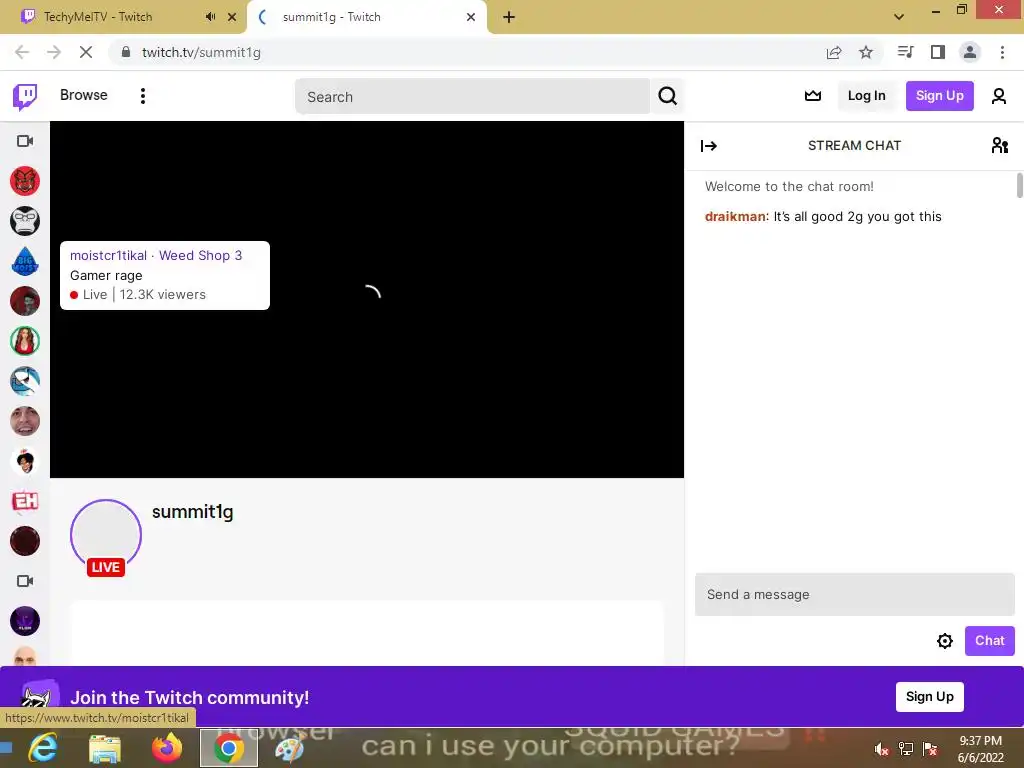Mute the TechyMelTV tab audio icon

(x=210, y=17)
